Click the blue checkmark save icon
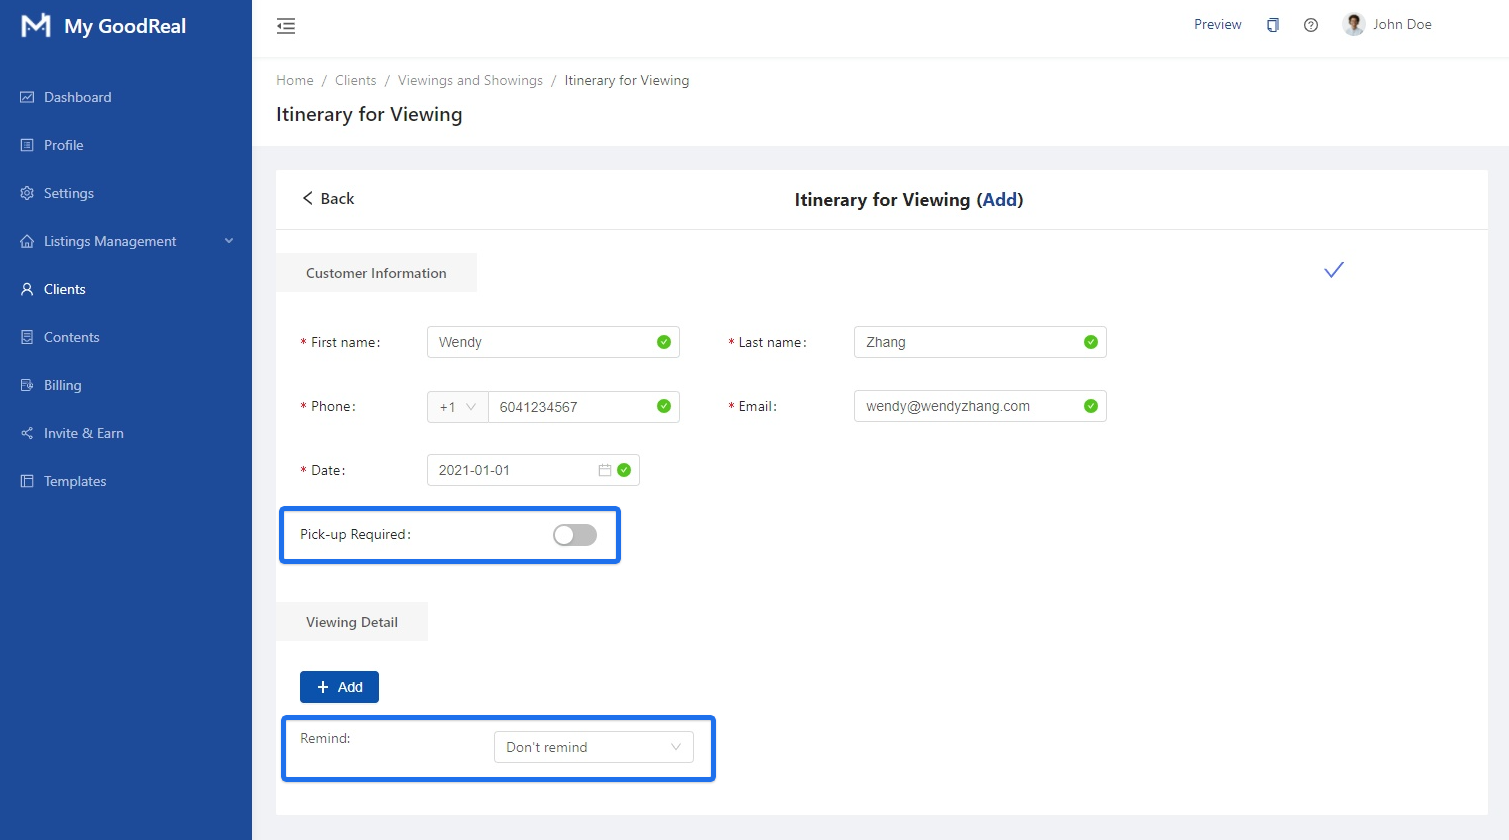Screen dimensions: 1509x840 pyautogui.click(x=1333, y=270)
